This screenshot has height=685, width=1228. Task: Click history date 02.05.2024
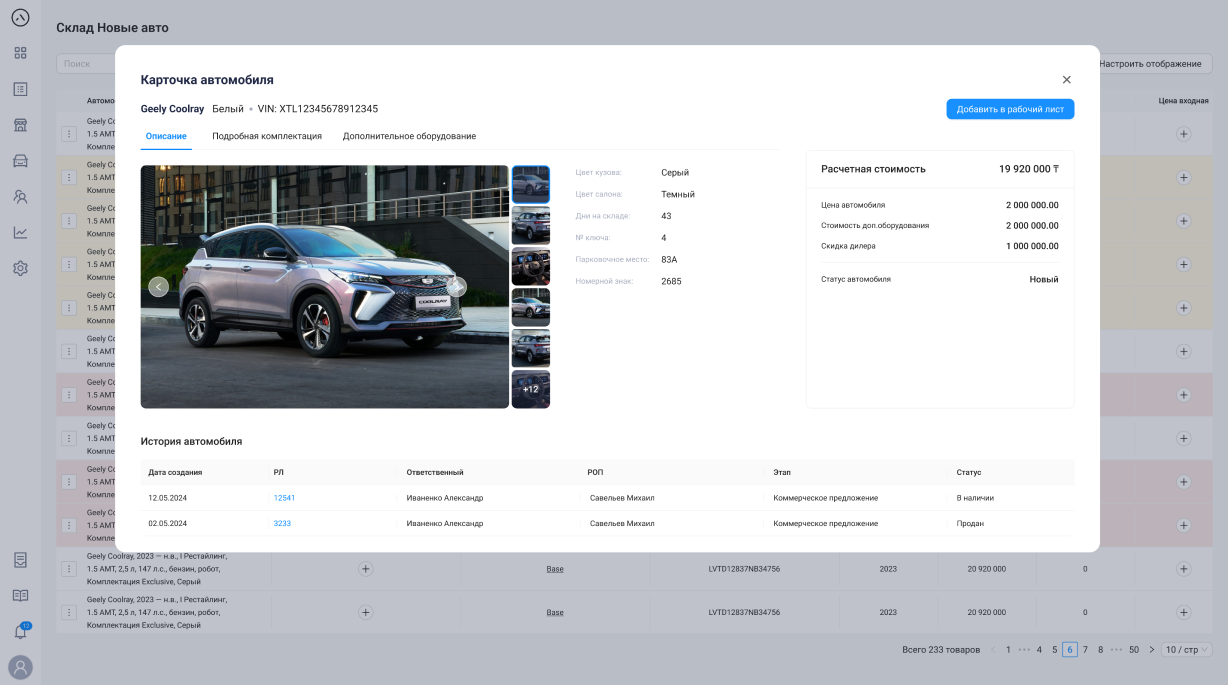pos(167,523)
